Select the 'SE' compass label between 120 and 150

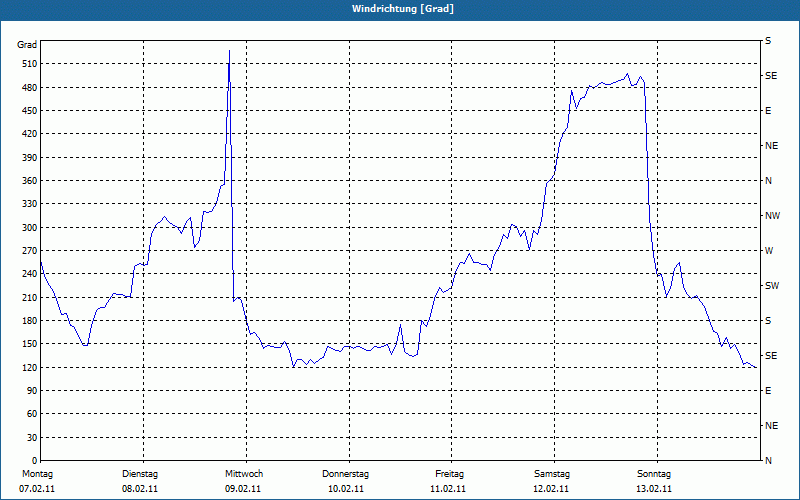(771, 356)
